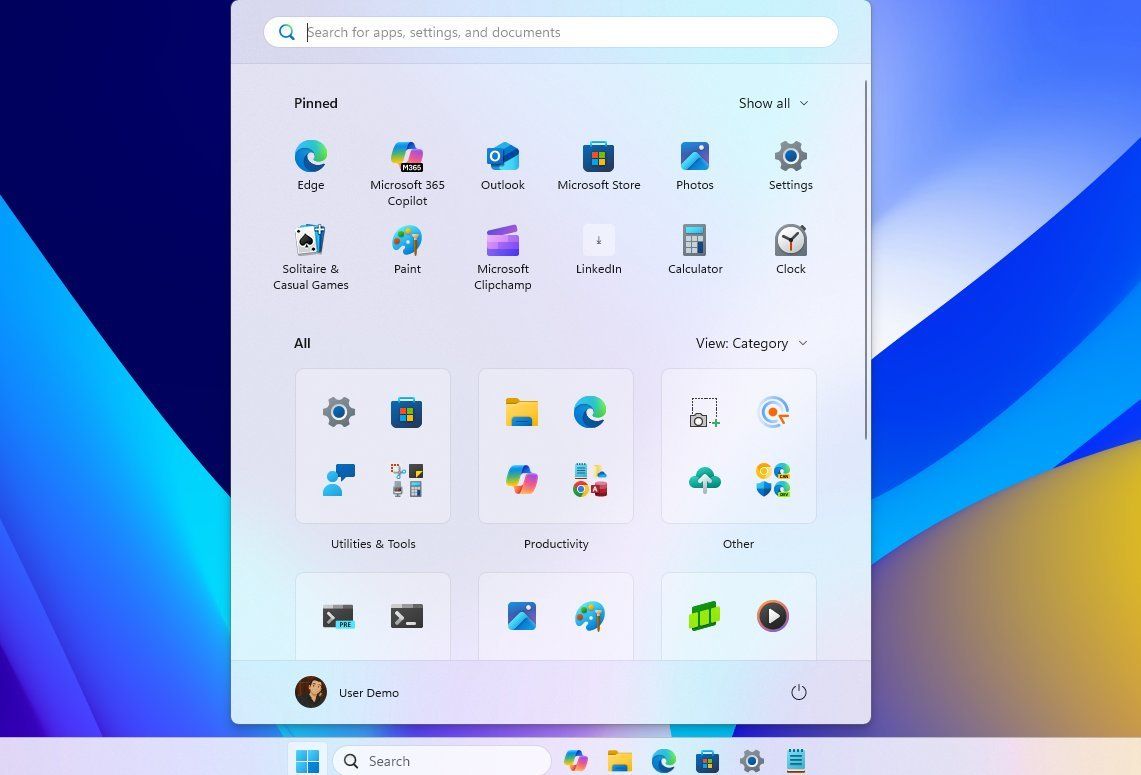Screen dimensions: 1141x775
Task: Open the Utilities & Tools category group
Action: tap(372, 445)
